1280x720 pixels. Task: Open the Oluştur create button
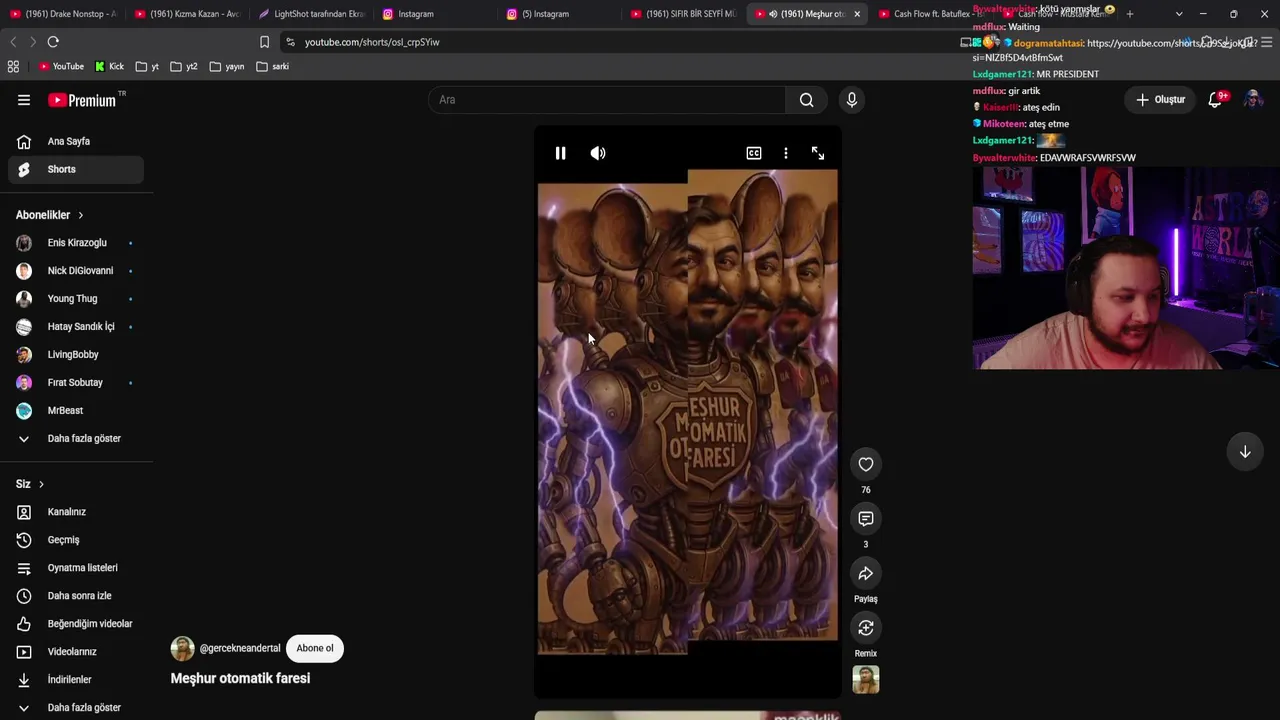coord(1161,100)
